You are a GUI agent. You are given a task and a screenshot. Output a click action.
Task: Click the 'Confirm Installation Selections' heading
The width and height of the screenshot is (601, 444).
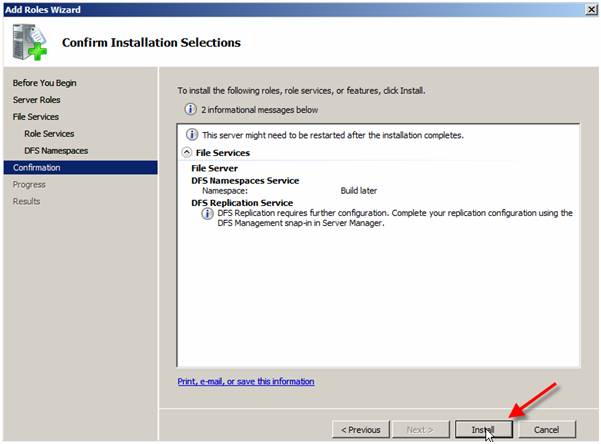(x=151, y=42)
